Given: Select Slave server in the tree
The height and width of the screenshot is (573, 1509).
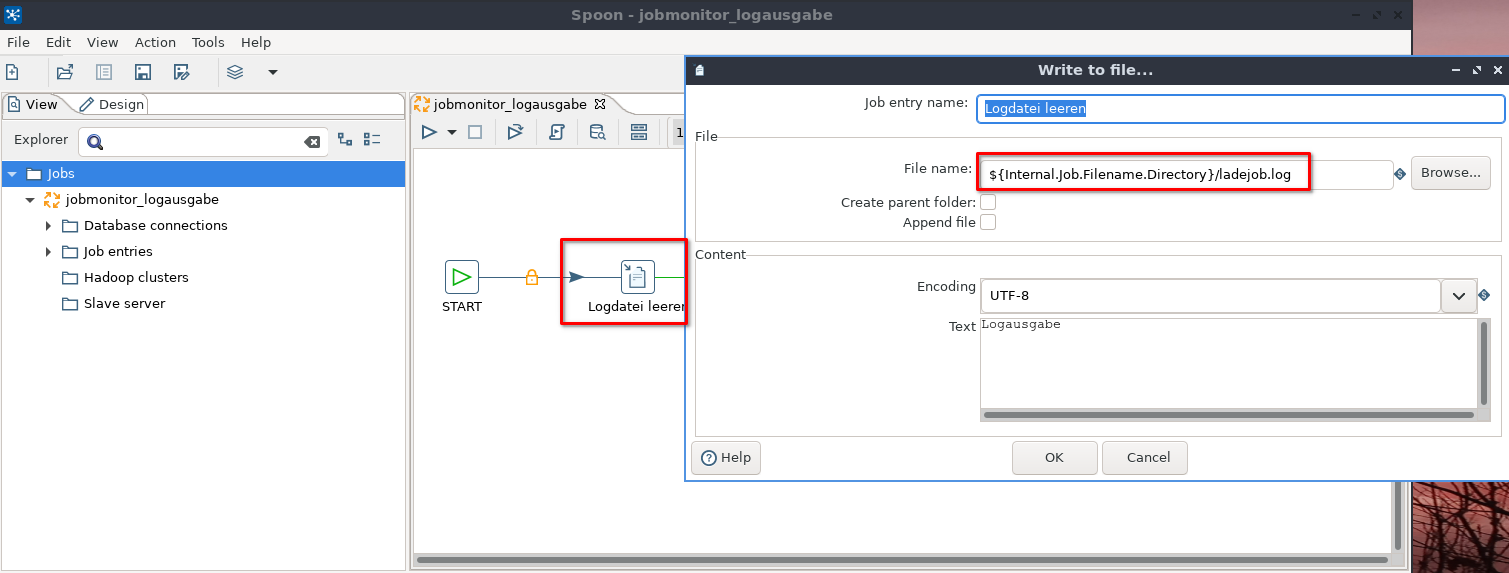Looking at the screenshot, I should point(124,304).
